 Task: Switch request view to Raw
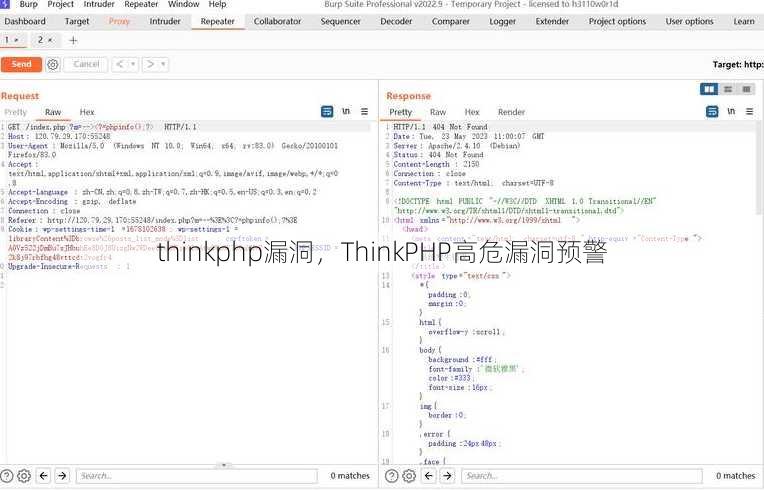(53, 112)
